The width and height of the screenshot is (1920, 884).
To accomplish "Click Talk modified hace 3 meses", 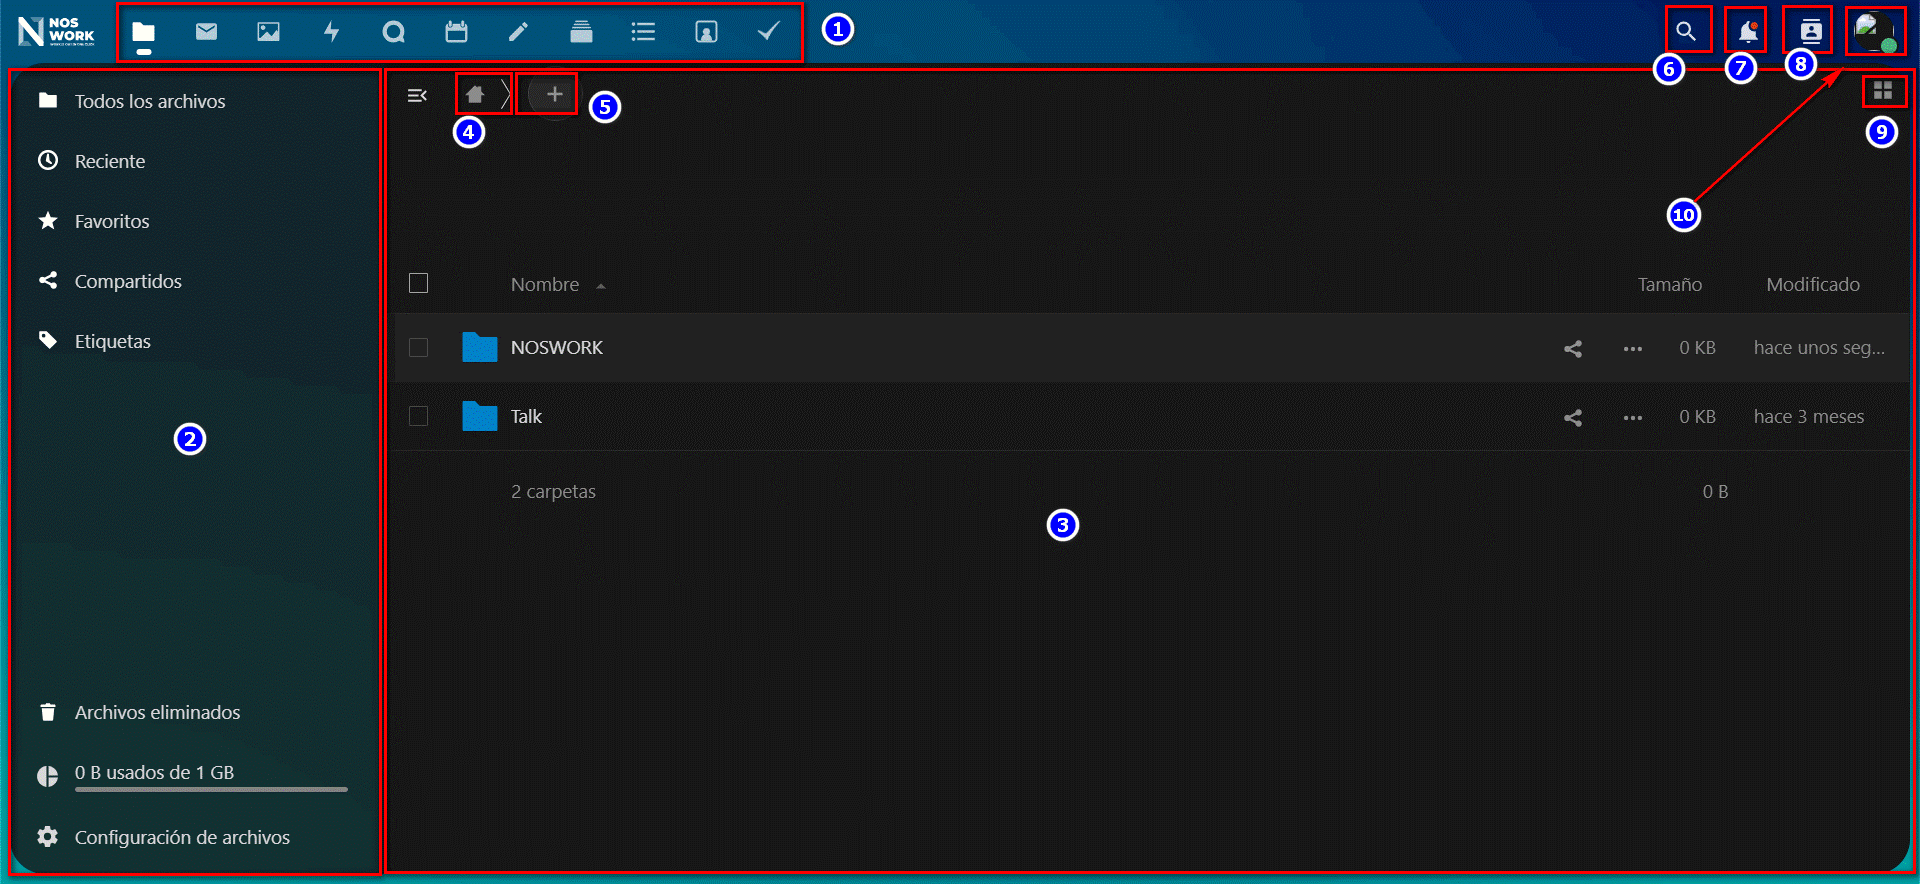I will pos(1808,417).
